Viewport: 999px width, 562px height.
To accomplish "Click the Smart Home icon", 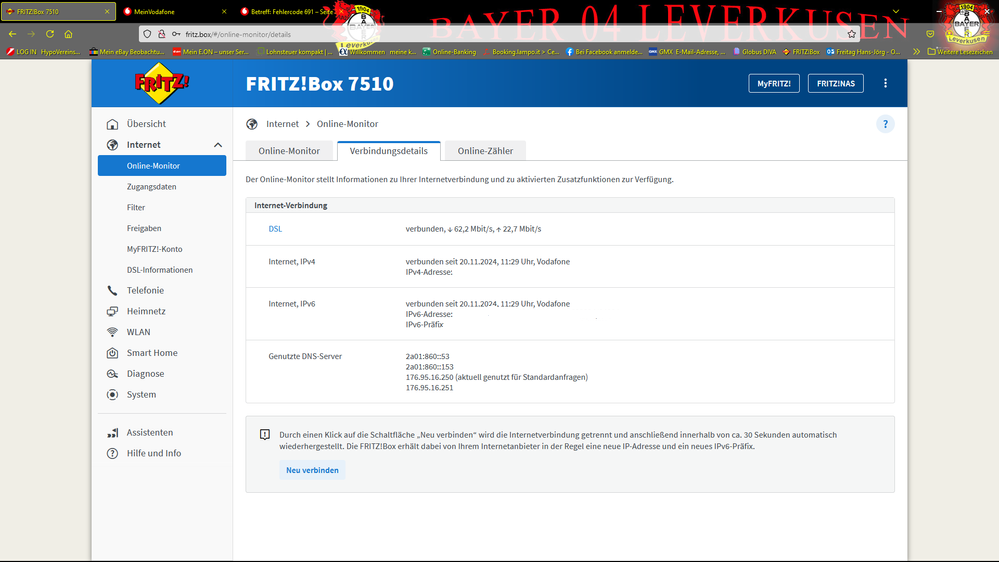I will (x=113, y=353).
